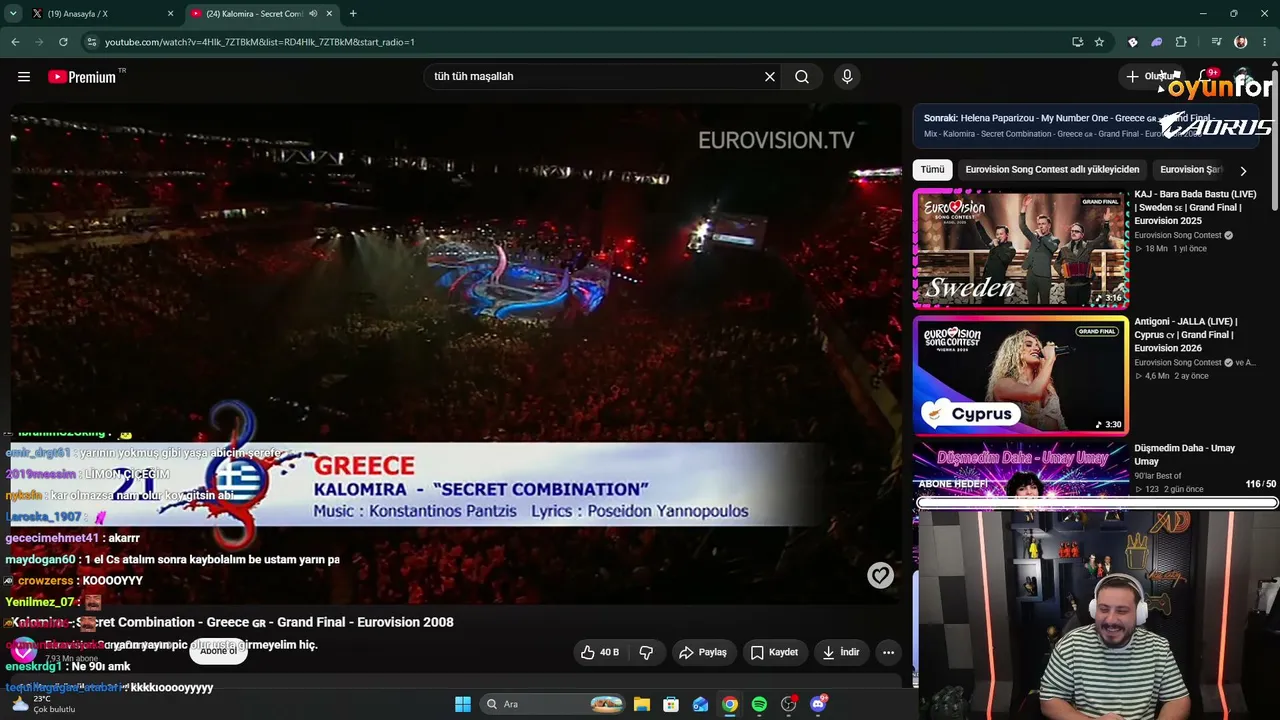Open the YouTube guide hamburger menu

pos(24,77)
